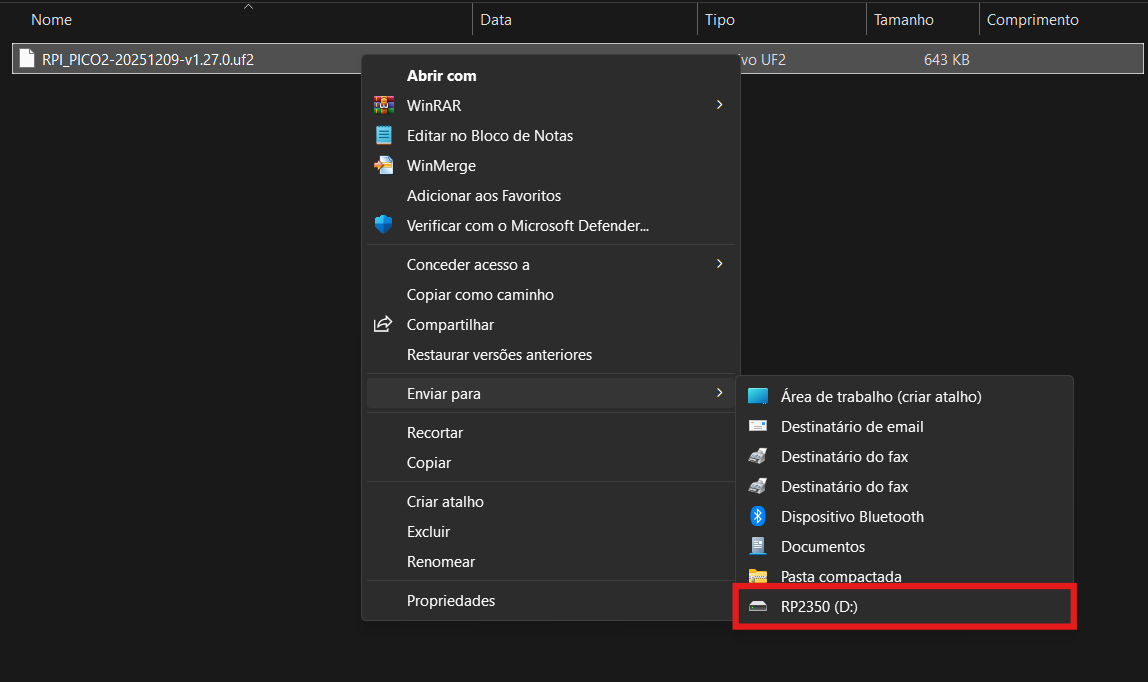This screenshot has height=682, width=1148.
Task: Open Propriedades from the context menu
Action: (x=451, y=601)
